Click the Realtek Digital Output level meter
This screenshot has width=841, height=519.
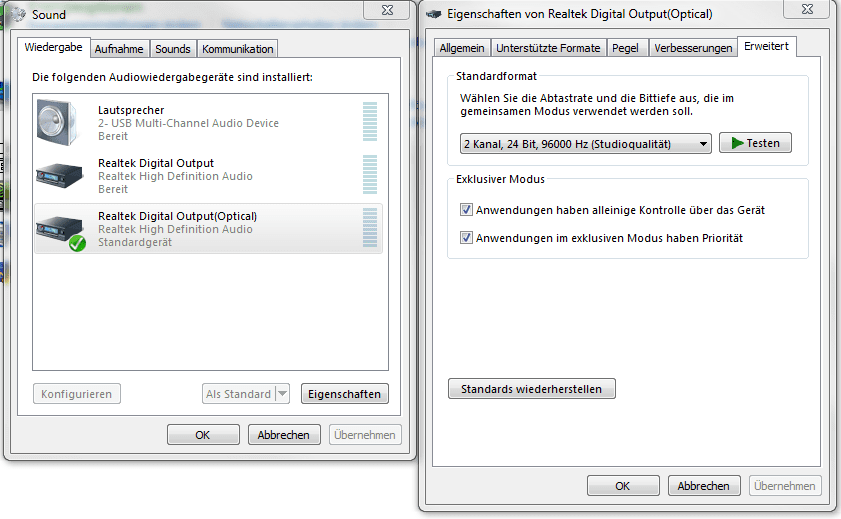tap(370, 174)
